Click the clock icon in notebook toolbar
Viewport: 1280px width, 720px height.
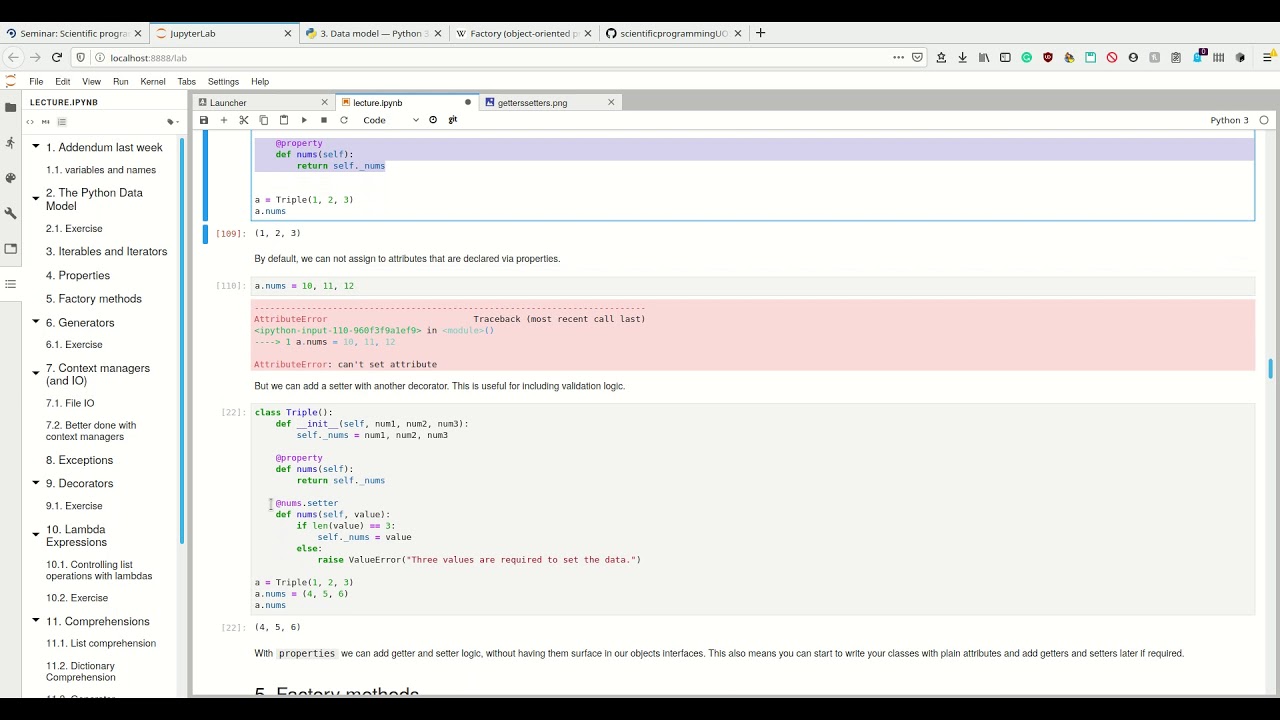tap(433, 120)
